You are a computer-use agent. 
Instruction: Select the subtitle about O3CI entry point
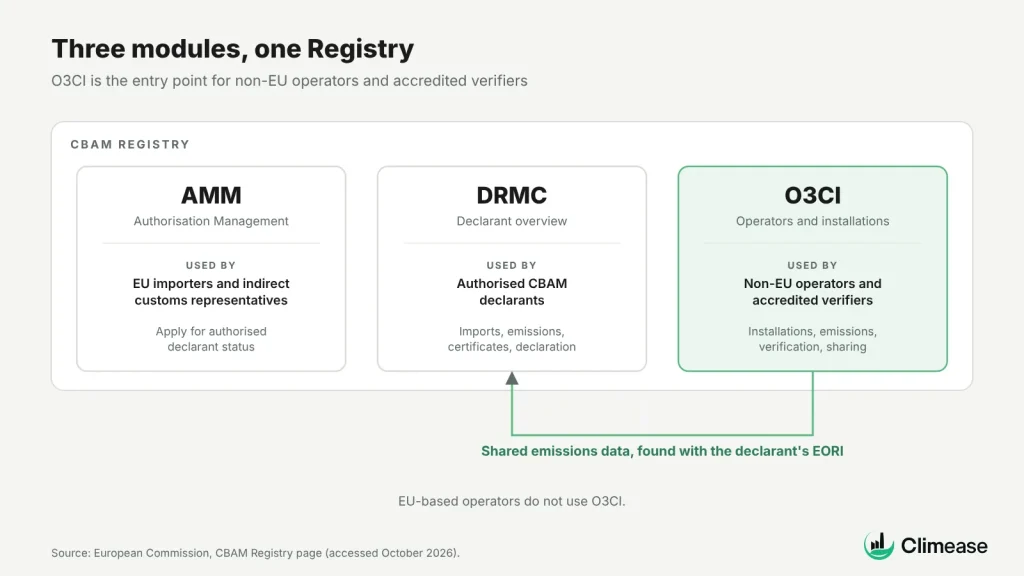[289, 81]
